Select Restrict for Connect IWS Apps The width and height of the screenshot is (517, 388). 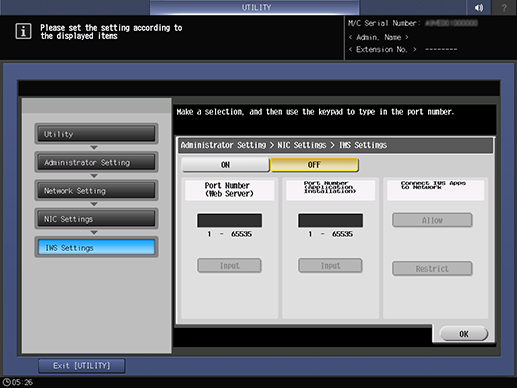tap(432, 268)
